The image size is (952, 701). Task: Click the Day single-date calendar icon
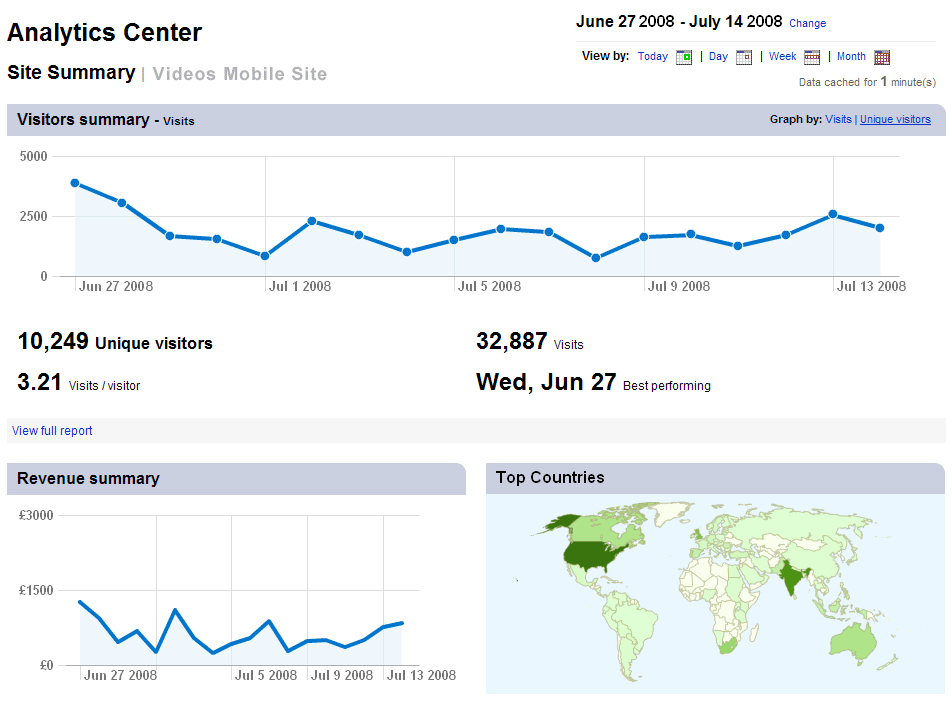(743, 57)
